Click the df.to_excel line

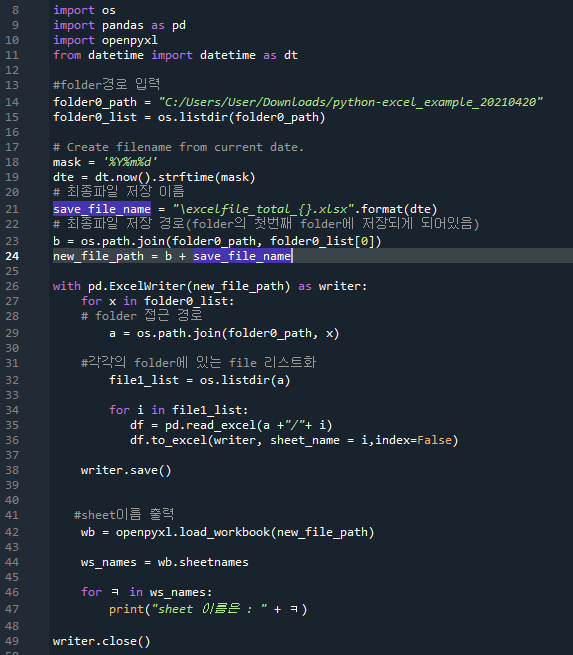(294, 440)
